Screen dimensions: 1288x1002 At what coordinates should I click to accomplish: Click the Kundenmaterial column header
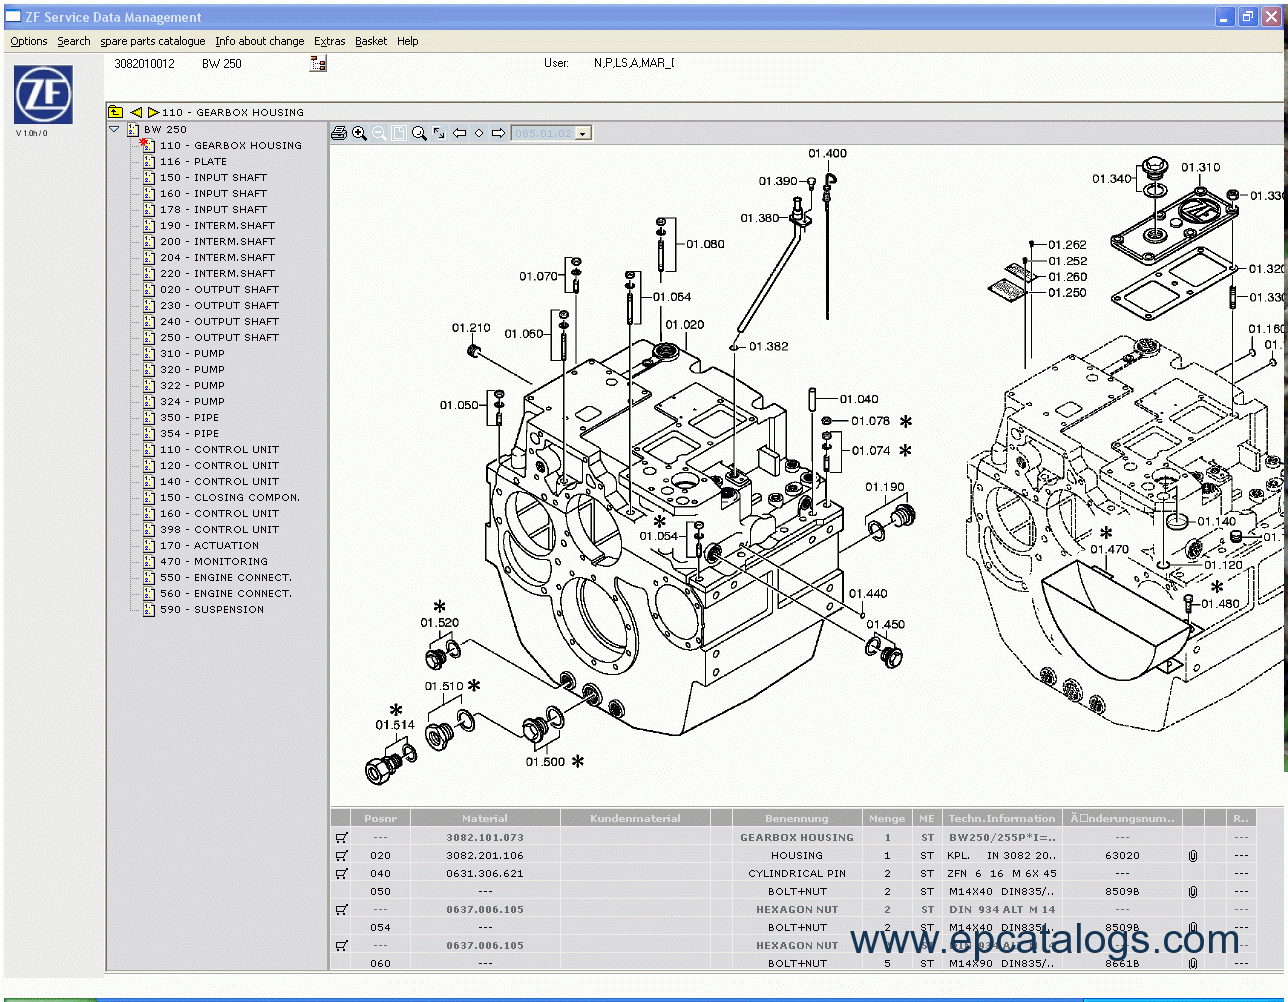(635, 818)
